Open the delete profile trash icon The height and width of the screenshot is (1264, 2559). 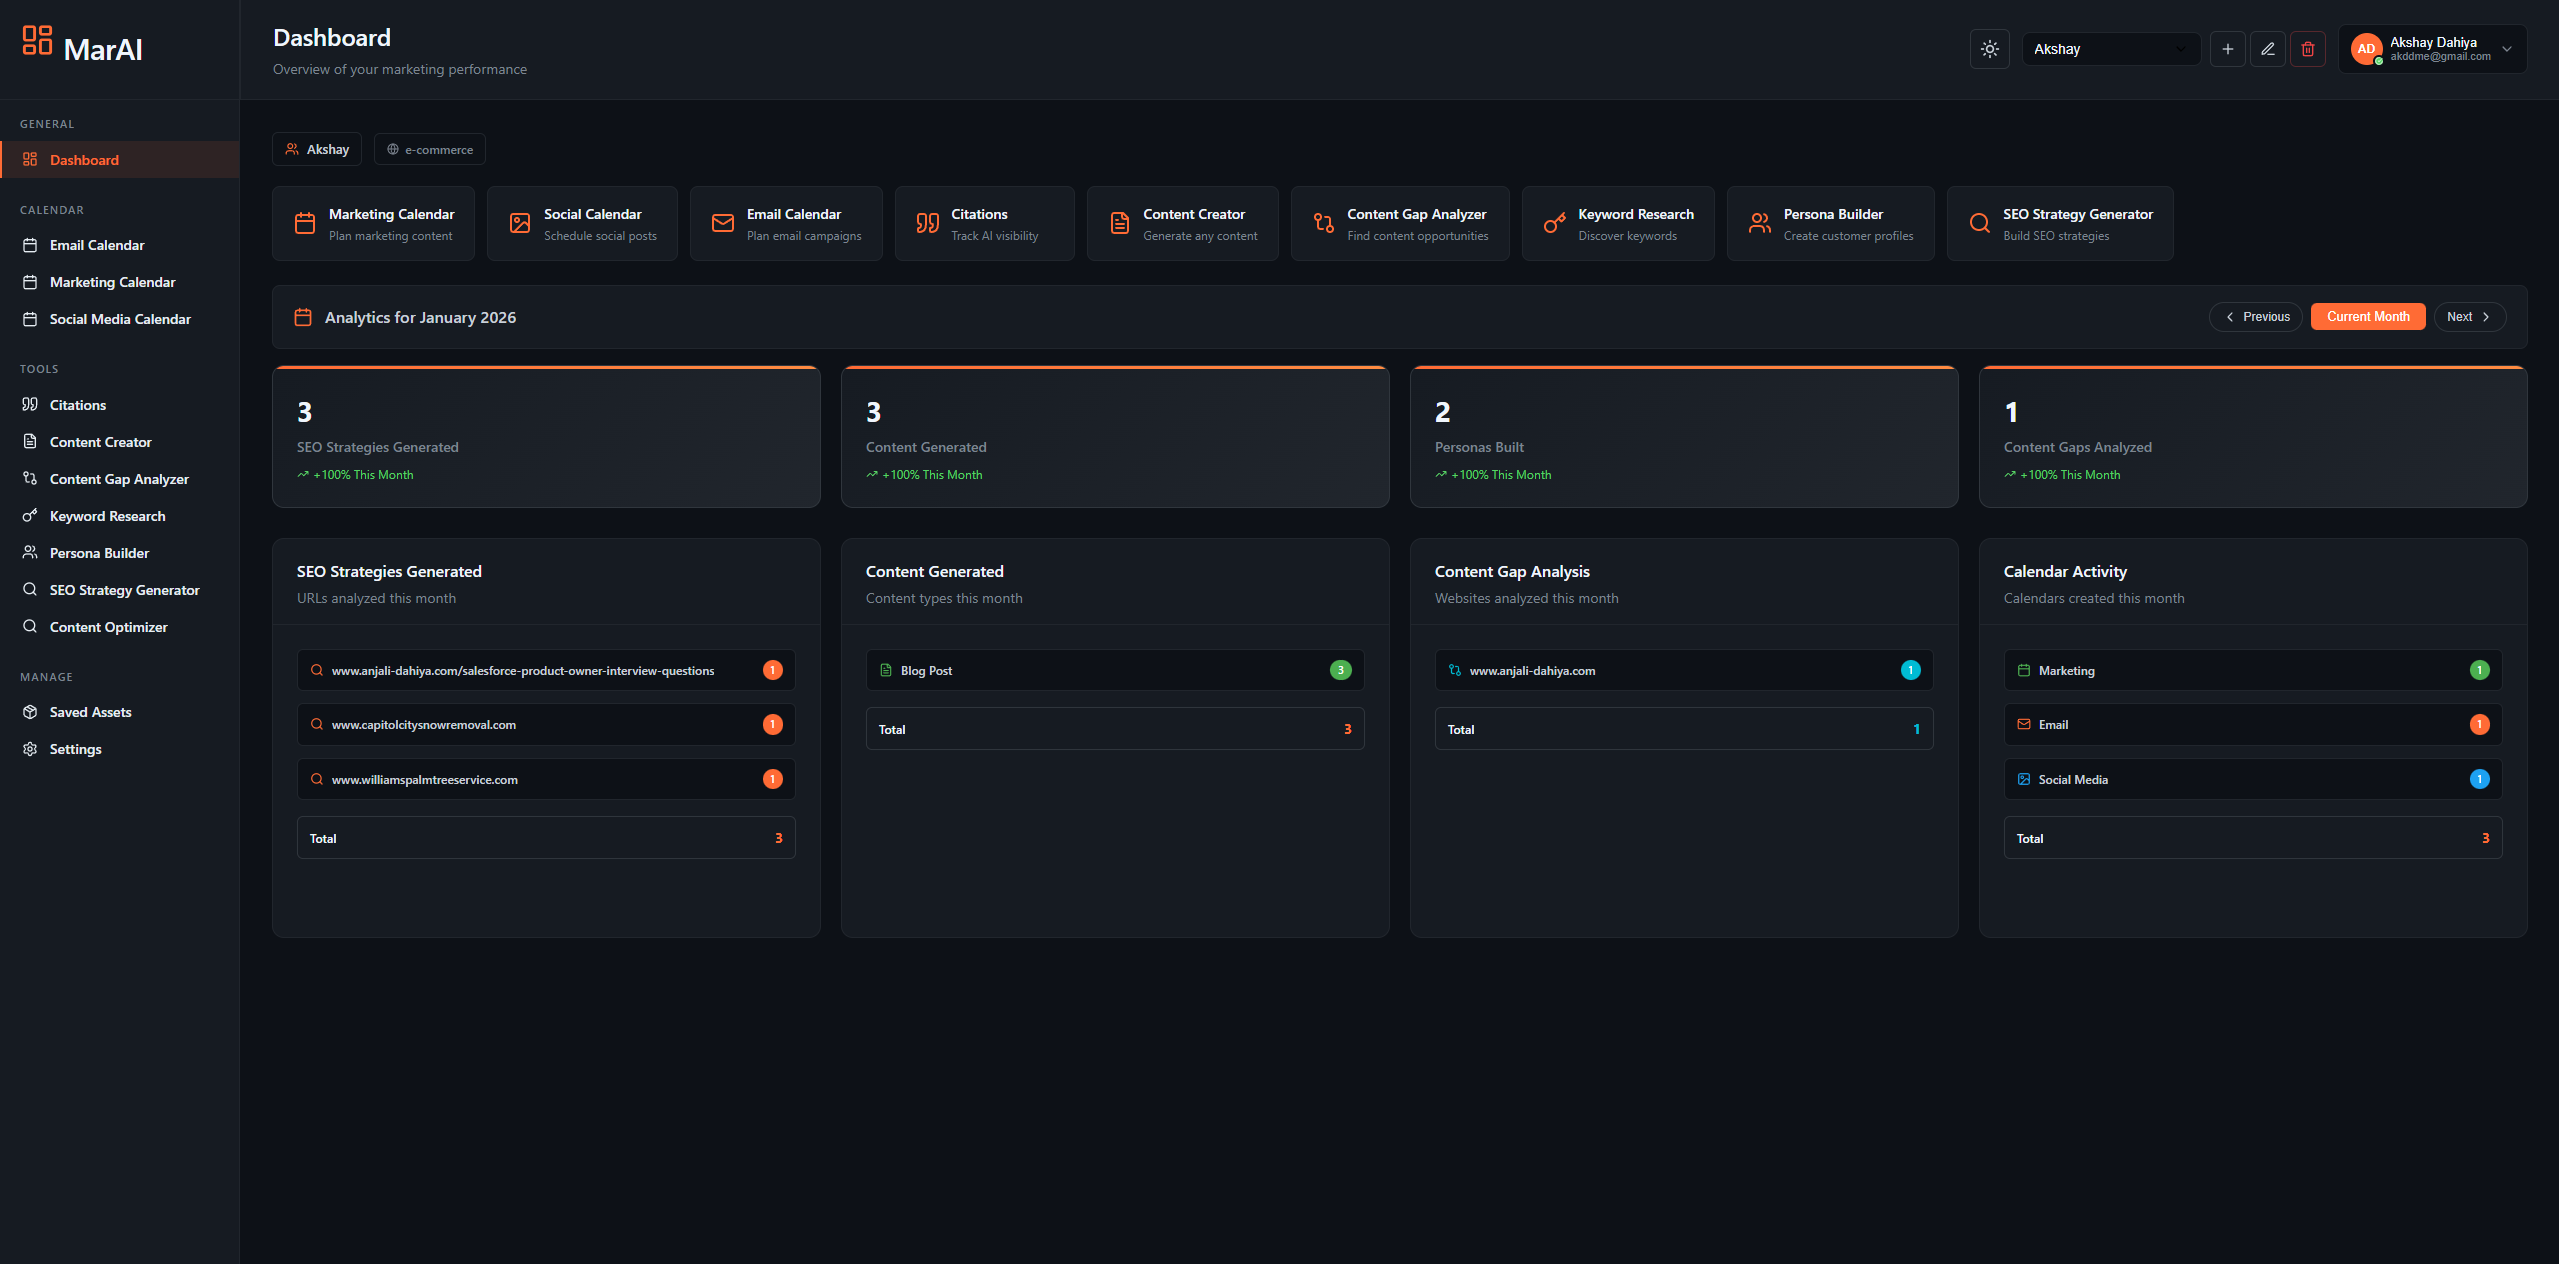click(2307, 48)
